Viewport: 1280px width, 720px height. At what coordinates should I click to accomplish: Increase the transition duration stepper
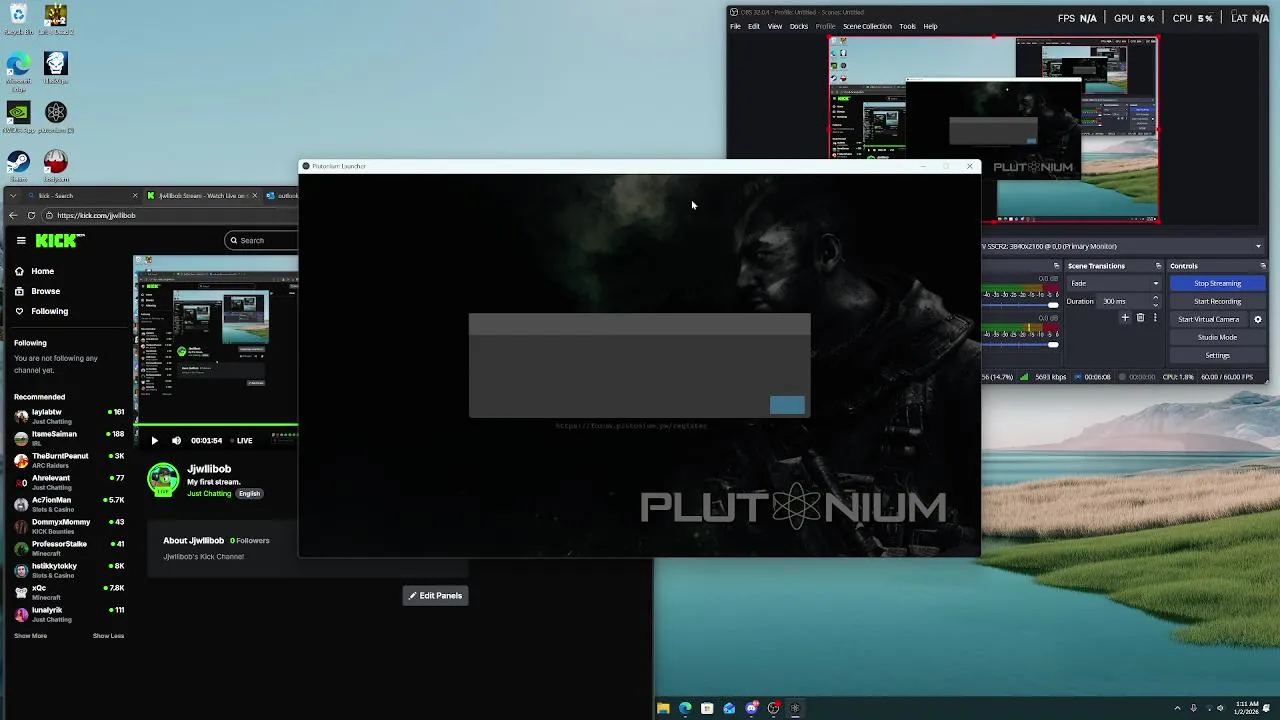point(1156,298)
